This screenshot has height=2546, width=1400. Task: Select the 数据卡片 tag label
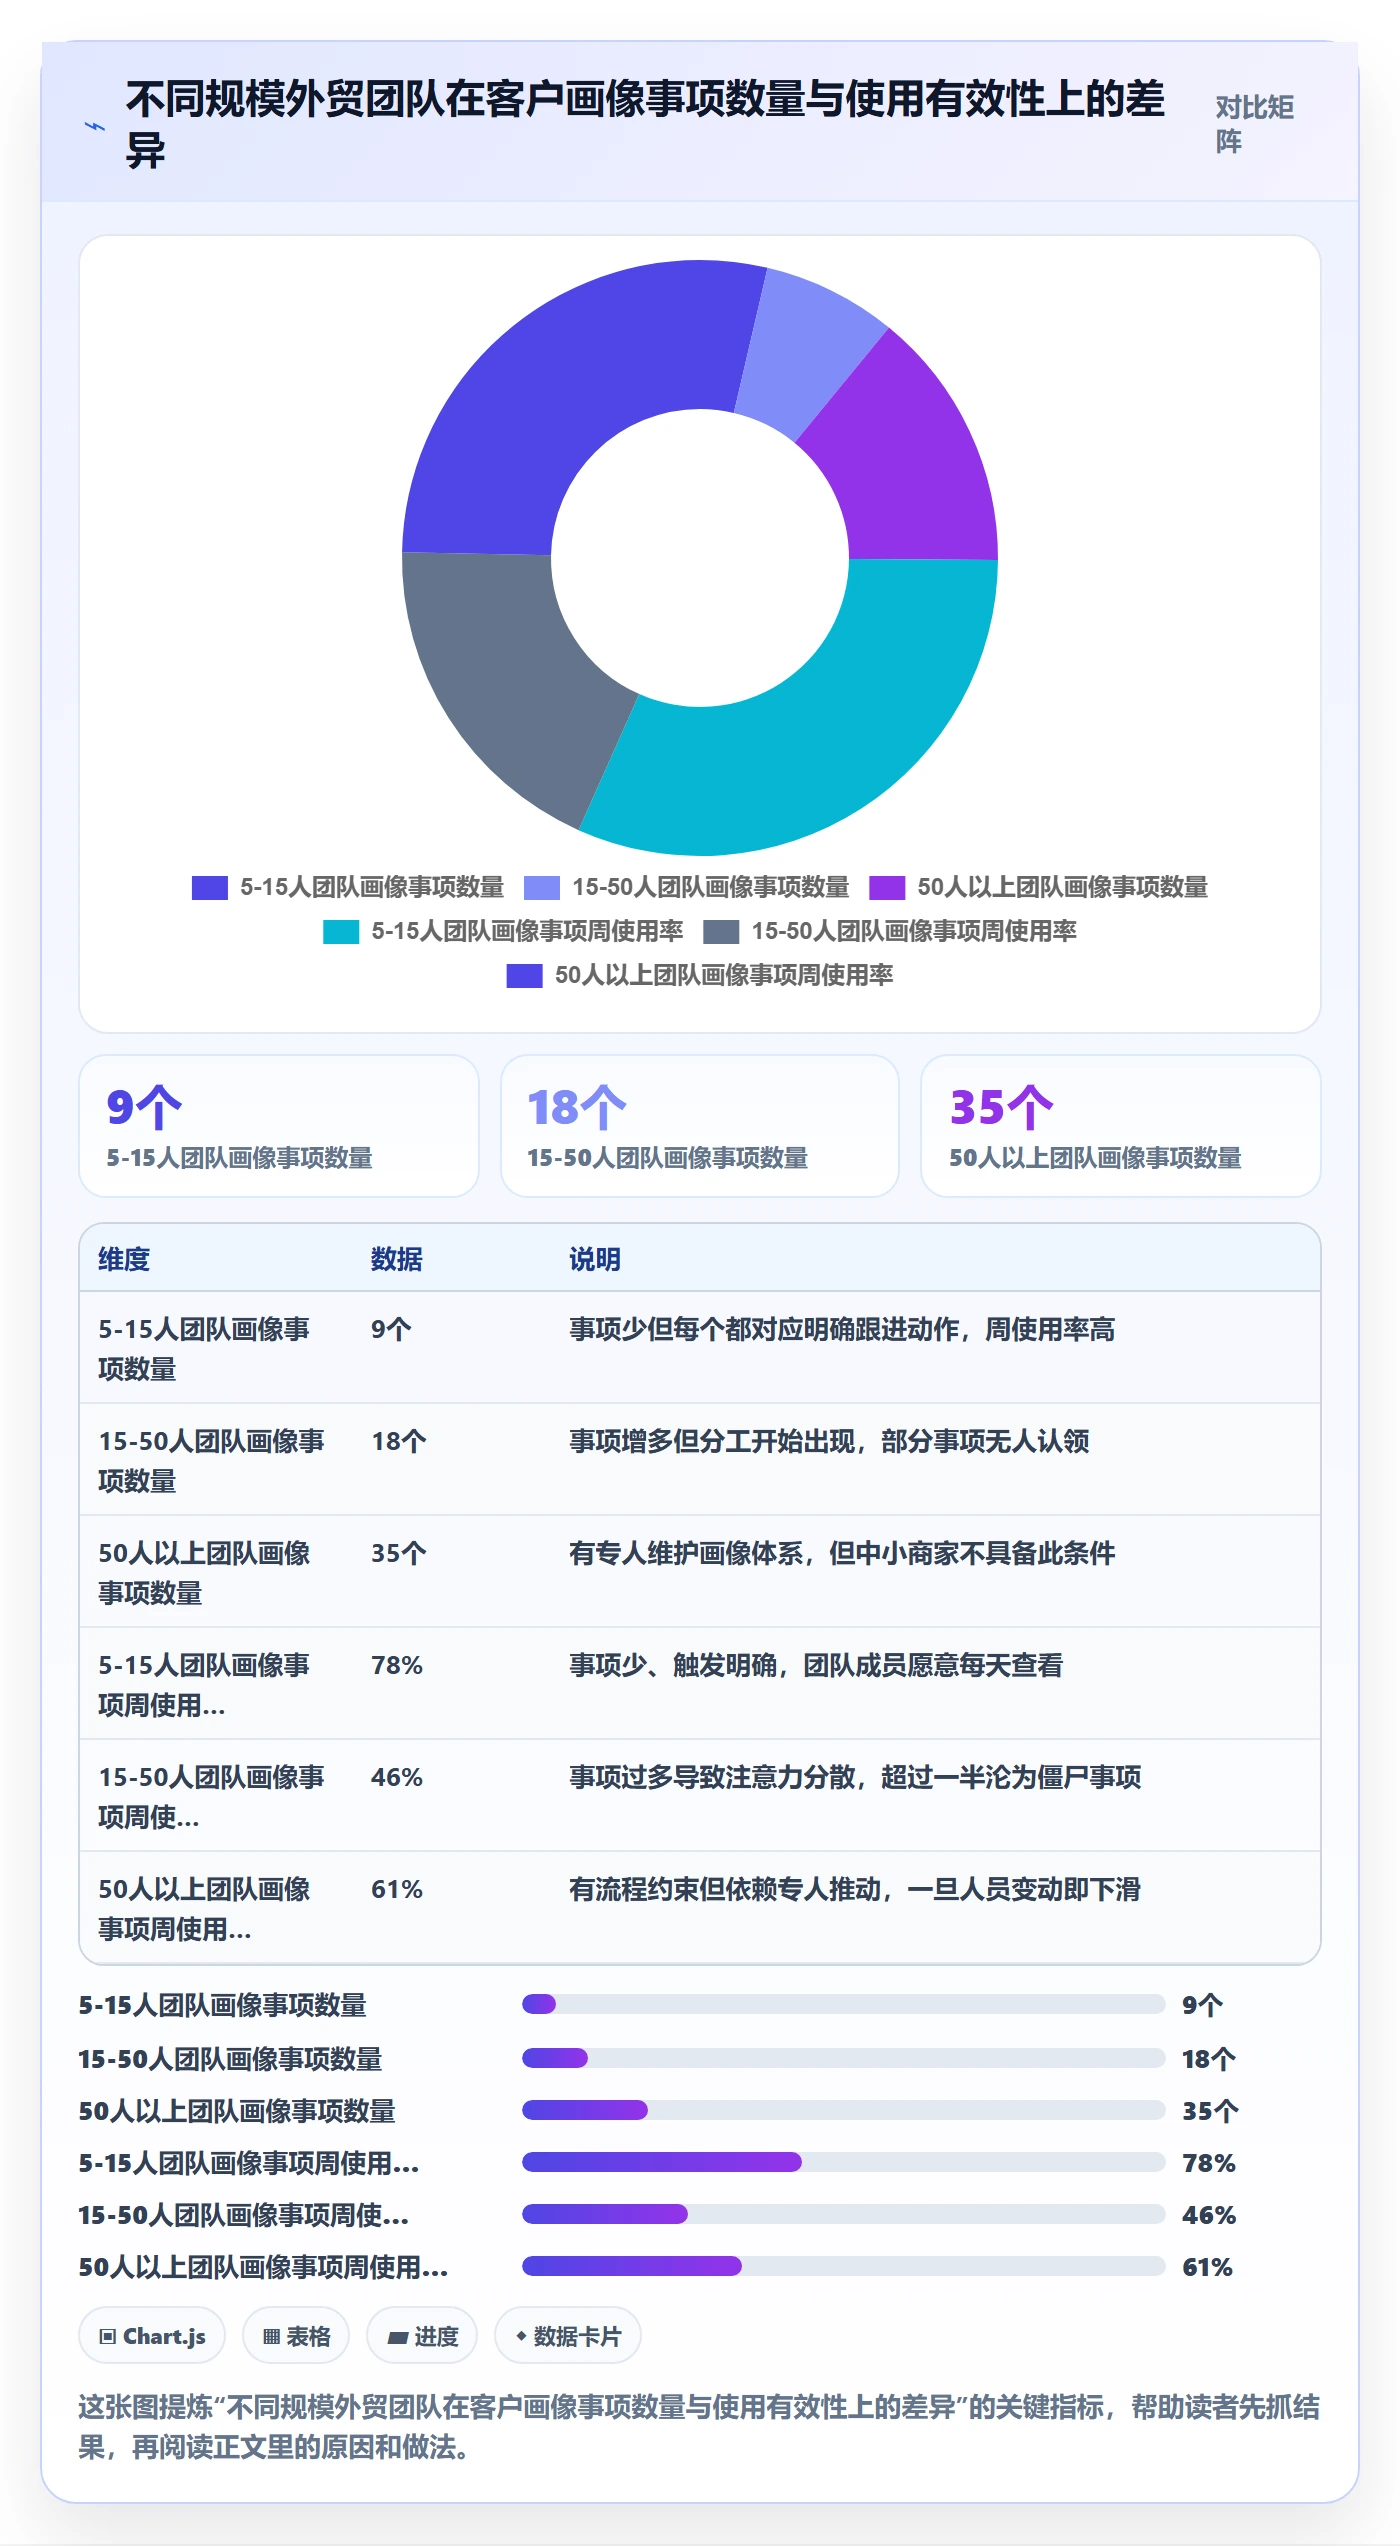point(577,2336)
